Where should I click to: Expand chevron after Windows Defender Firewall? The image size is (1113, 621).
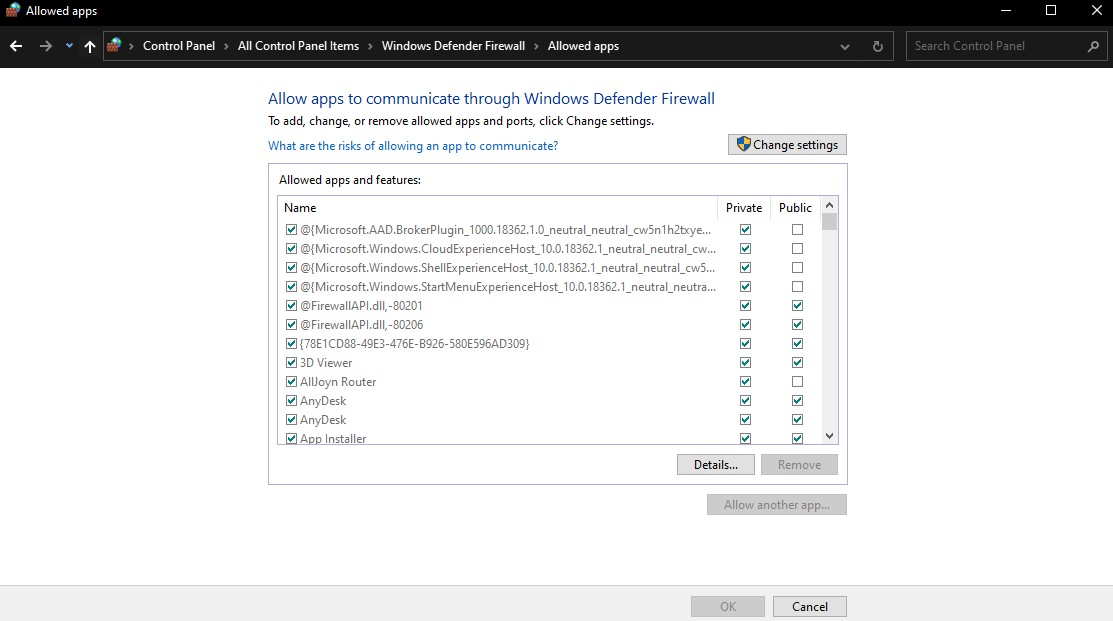click(x=537, y=46)
